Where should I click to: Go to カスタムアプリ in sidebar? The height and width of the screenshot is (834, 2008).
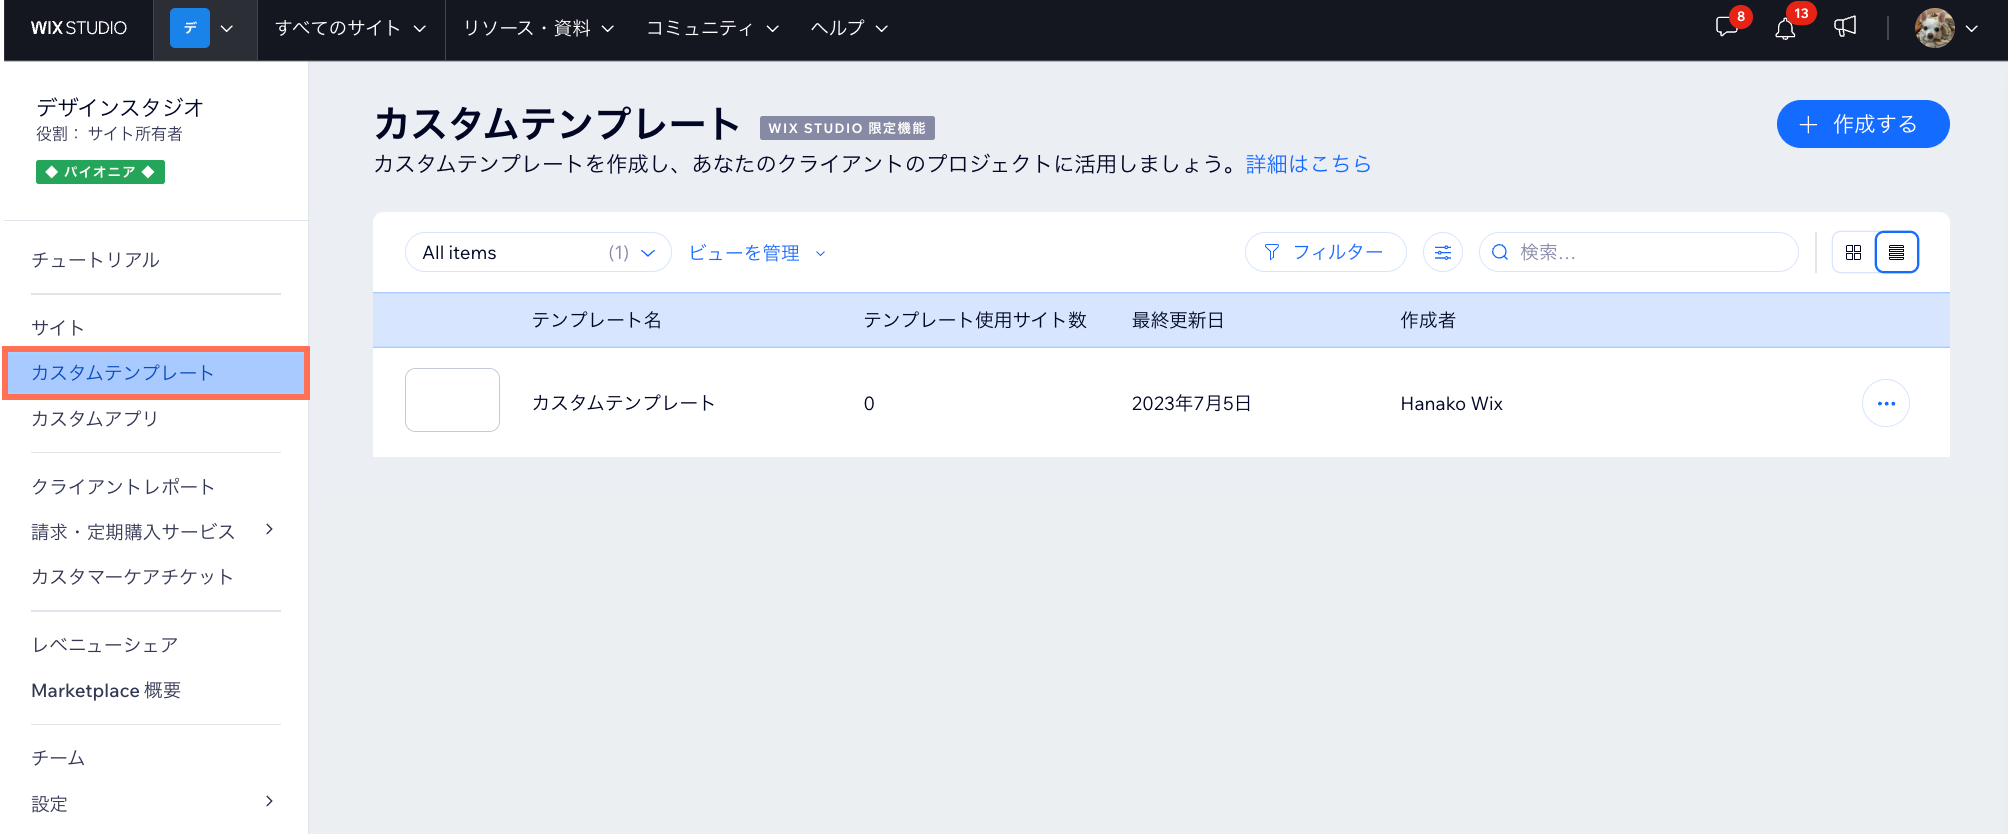(x=95, y=418)
